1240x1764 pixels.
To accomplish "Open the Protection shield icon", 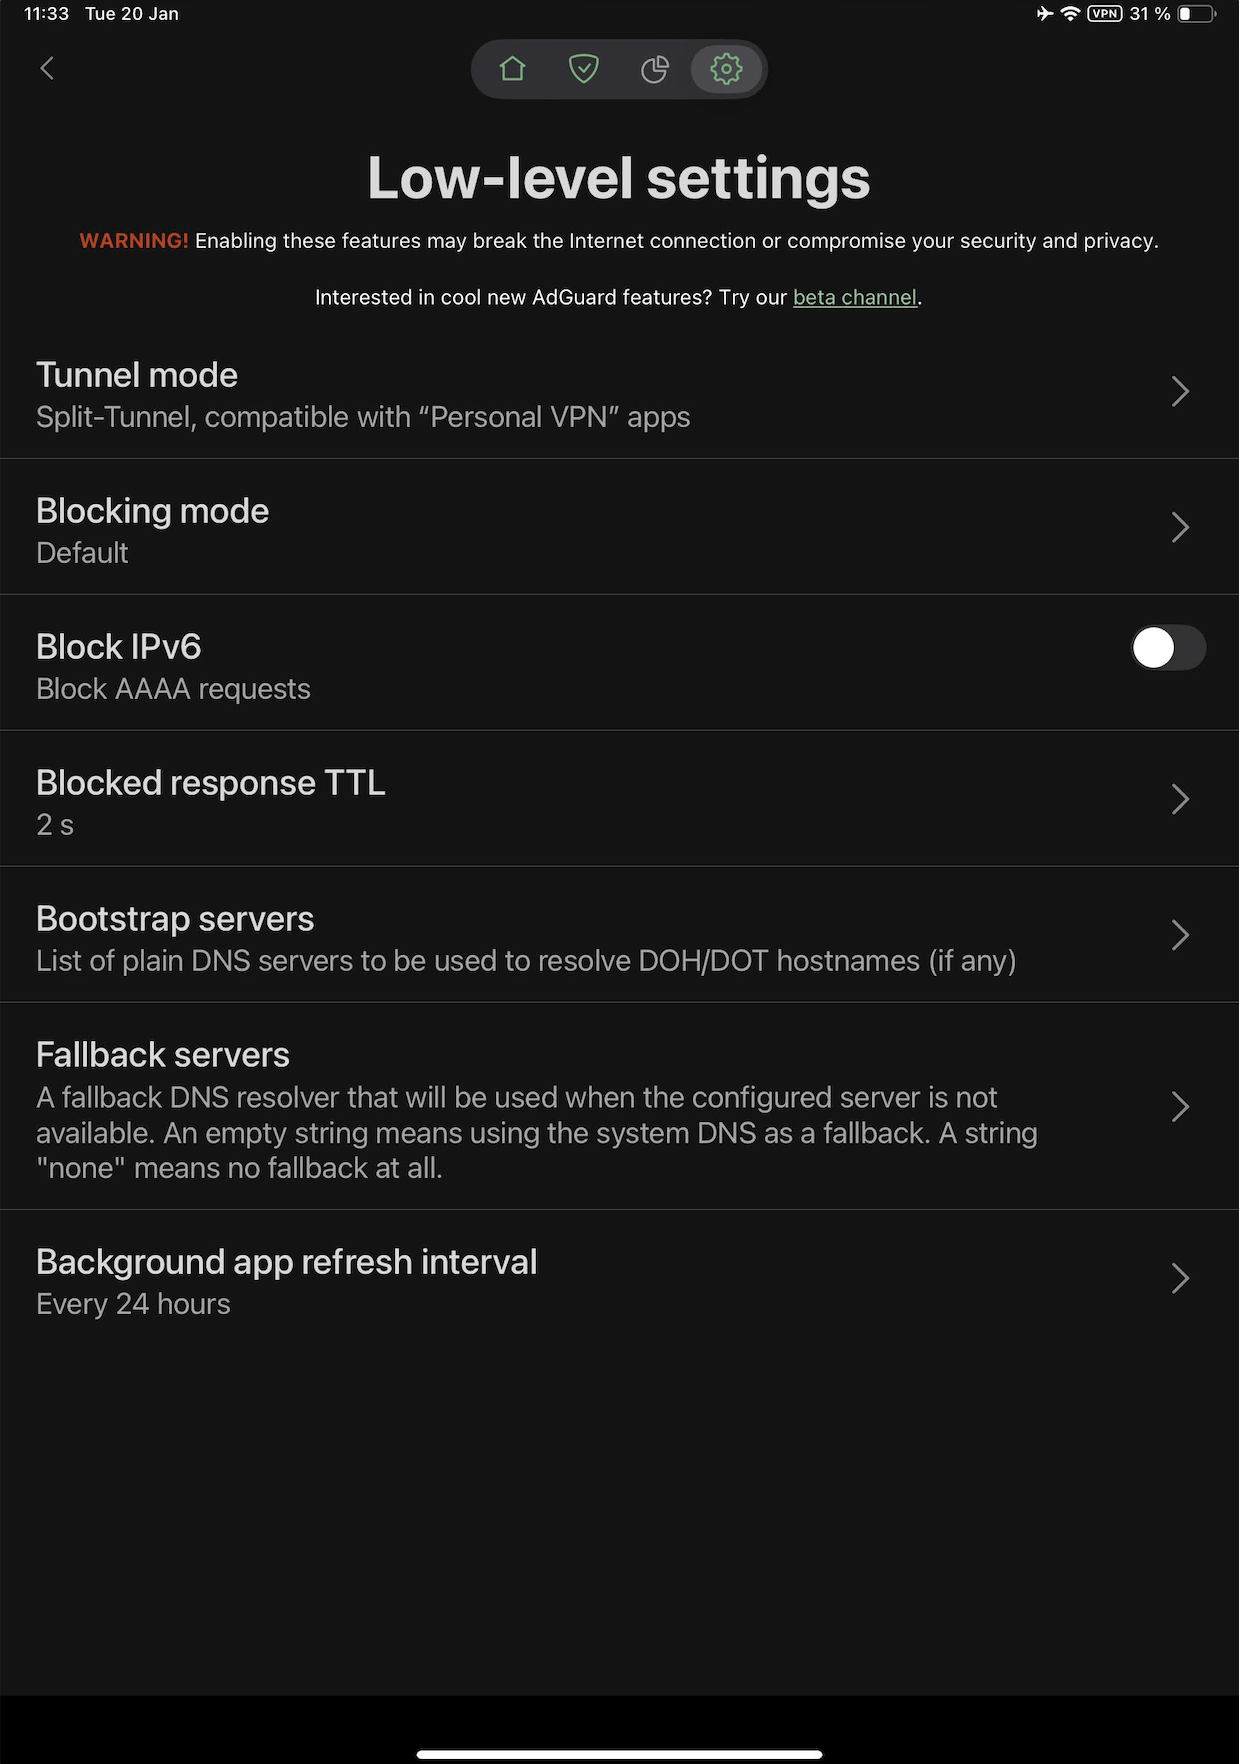I will click(x=583, y=69).
